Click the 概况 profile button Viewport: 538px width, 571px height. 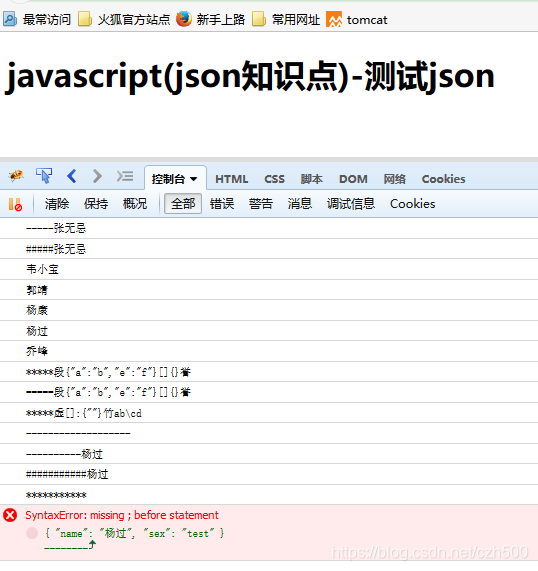[x=135, y=204]
